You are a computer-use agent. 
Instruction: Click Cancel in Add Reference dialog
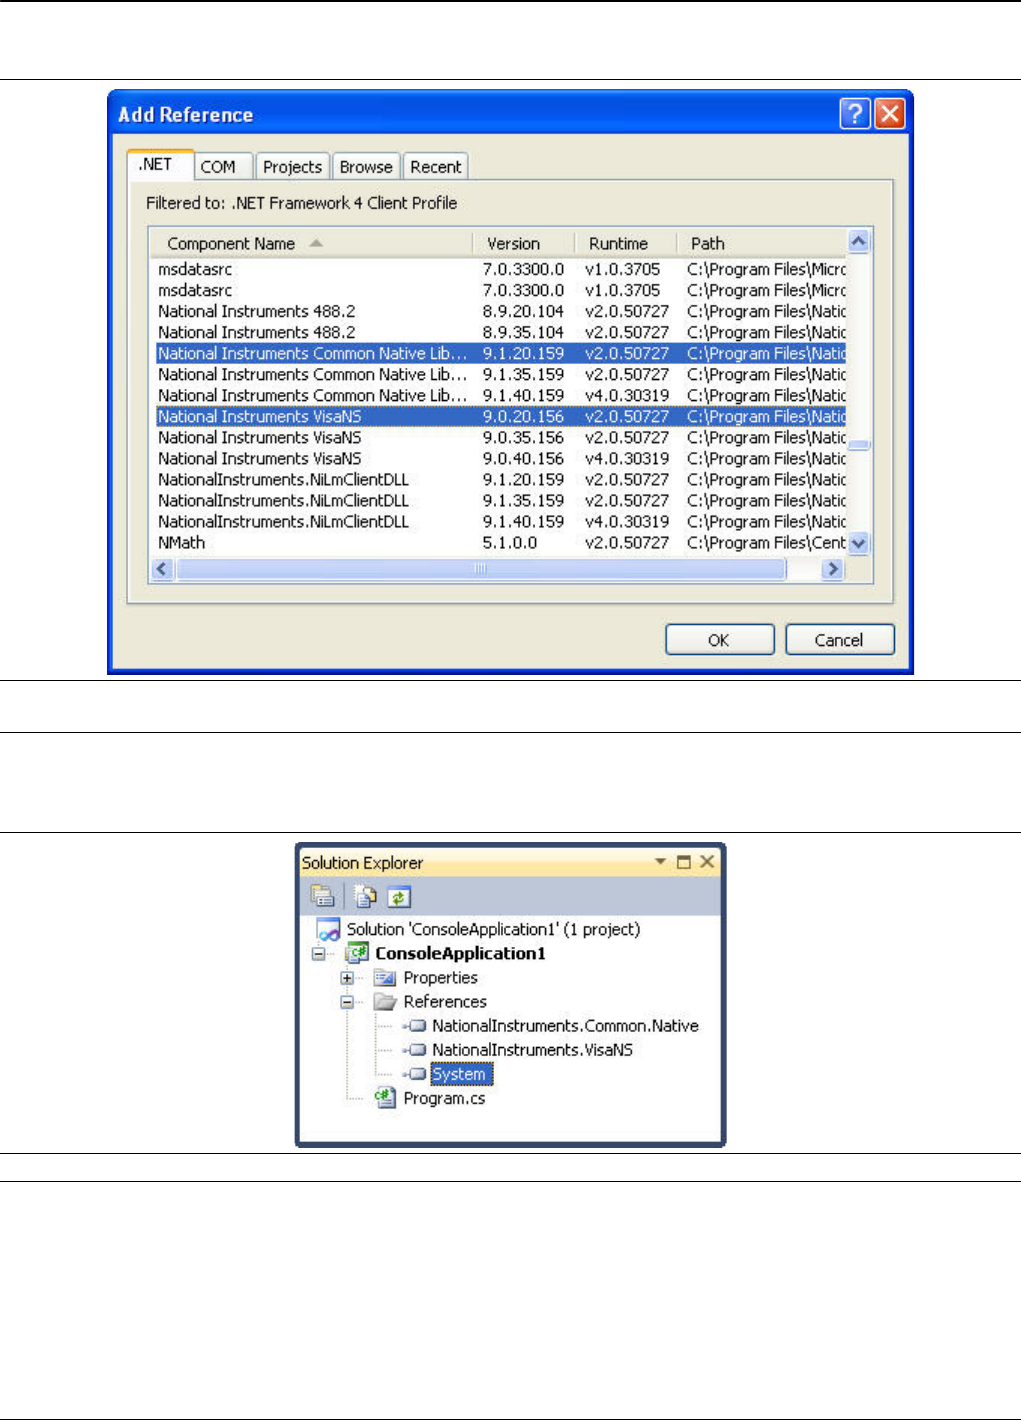tap(839, 640)
